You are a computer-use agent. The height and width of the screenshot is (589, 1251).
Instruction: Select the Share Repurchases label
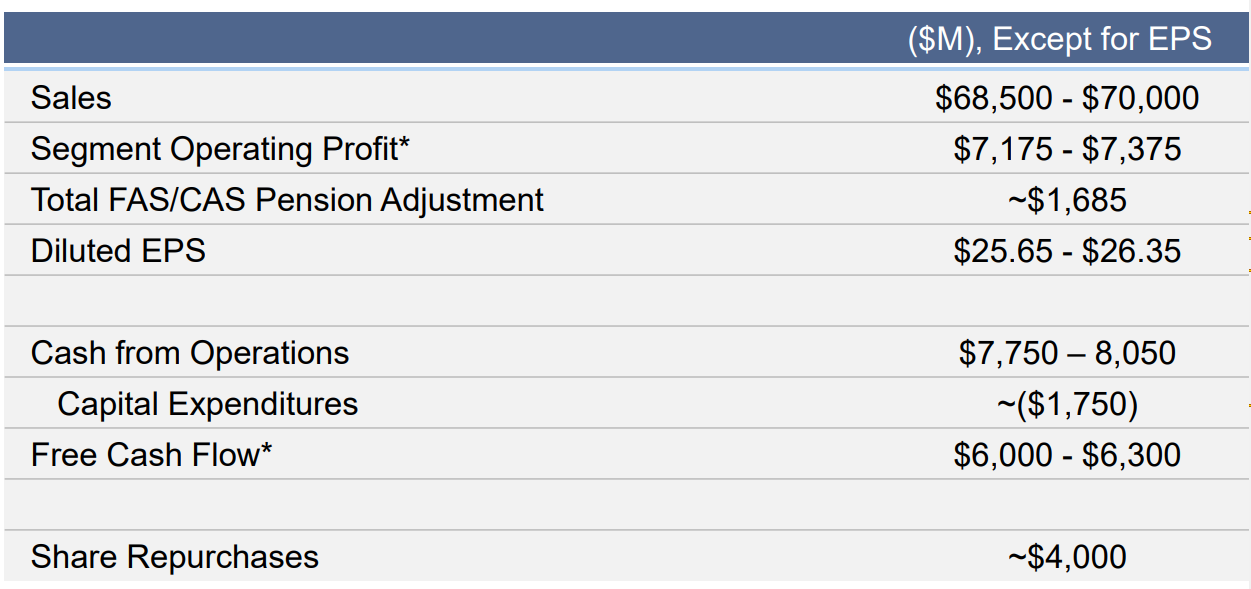(x=175, y=557)
